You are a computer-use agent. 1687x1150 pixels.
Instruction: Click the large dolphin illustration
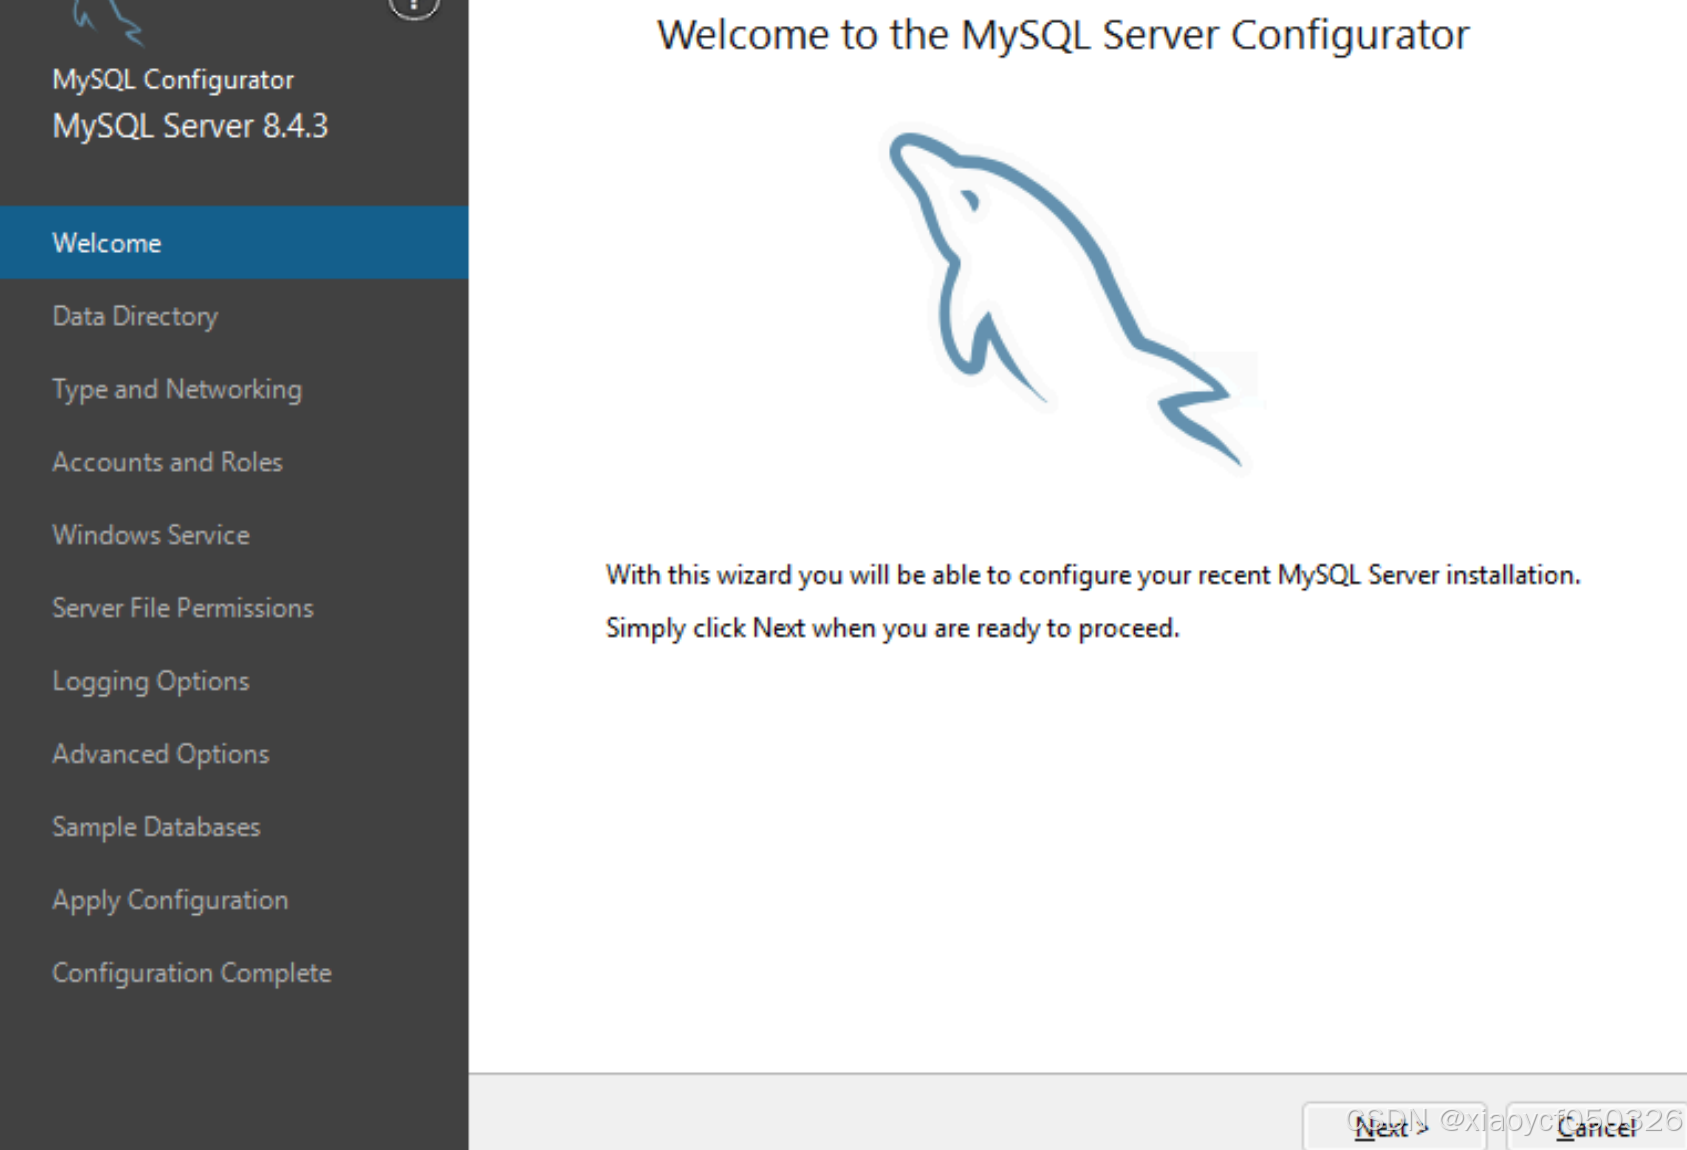(x=1068, y=300)
